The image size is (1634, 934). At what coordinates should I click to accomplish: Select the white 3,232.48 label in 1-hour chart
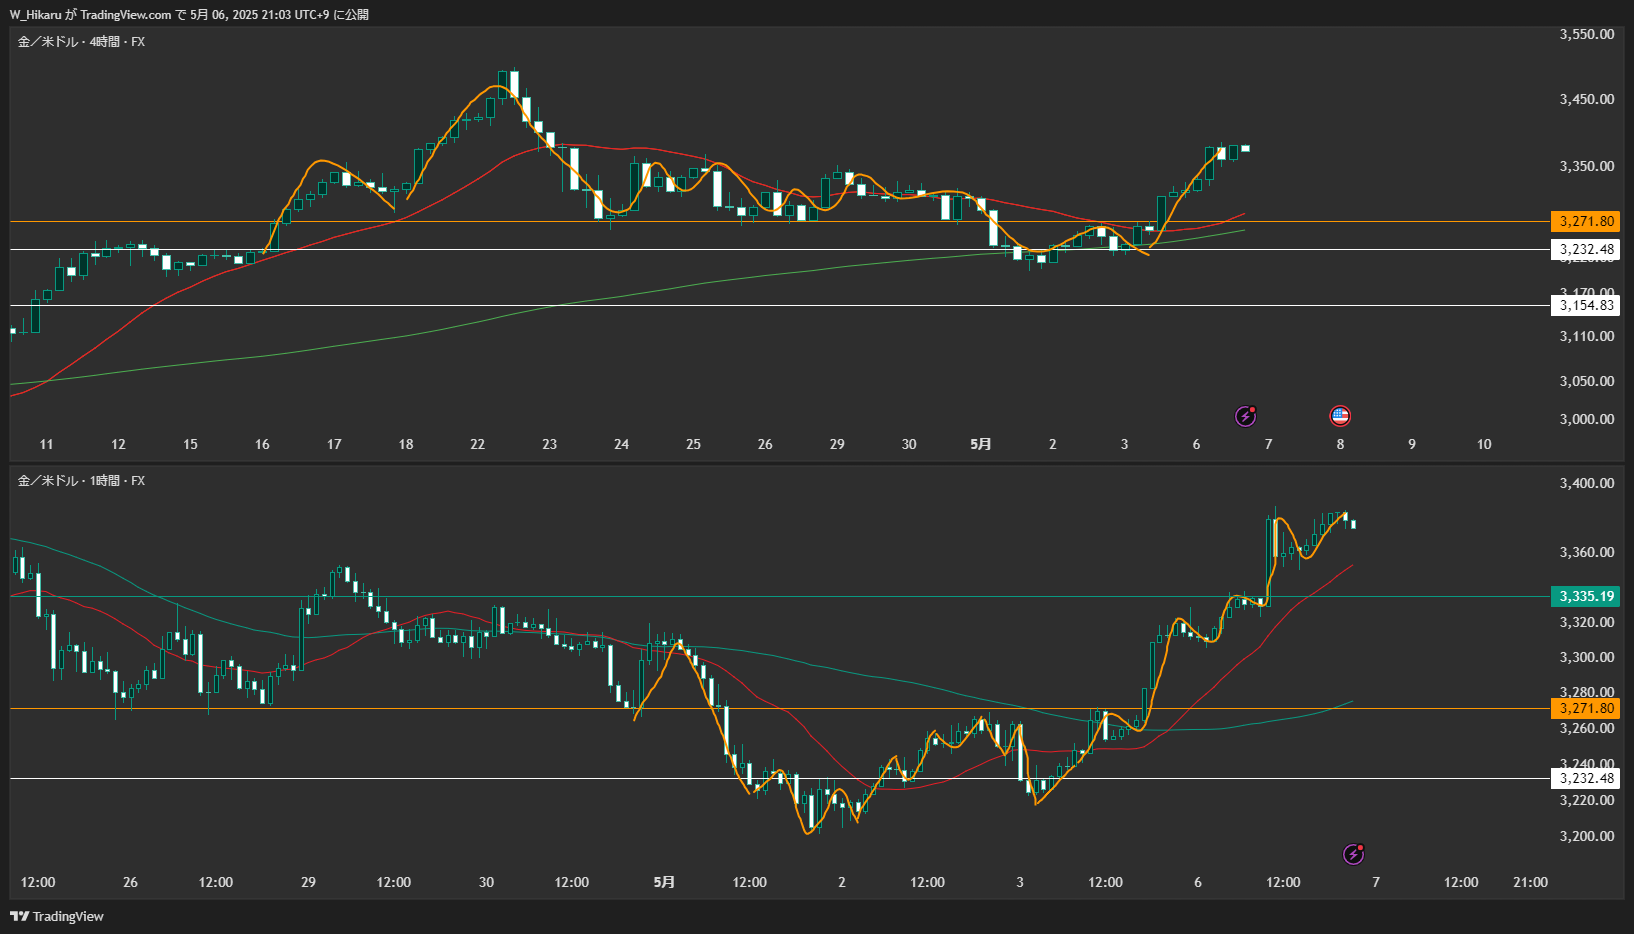pos(1585,778)
